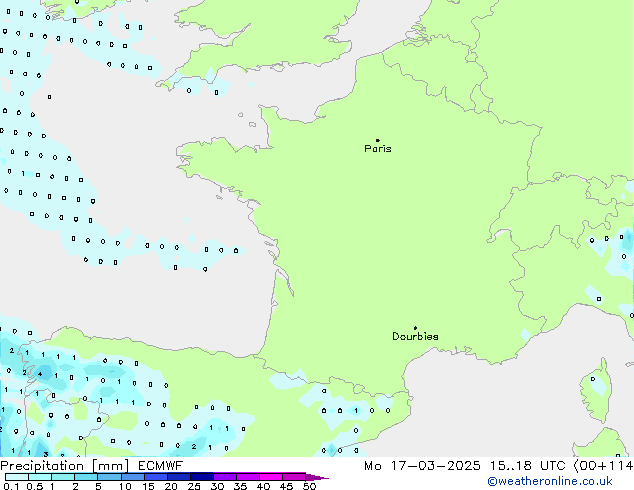The height and width of the screenshot is (490, 634).
Task: Pick the 1 mm legend swatch
Action: [63, 477]
